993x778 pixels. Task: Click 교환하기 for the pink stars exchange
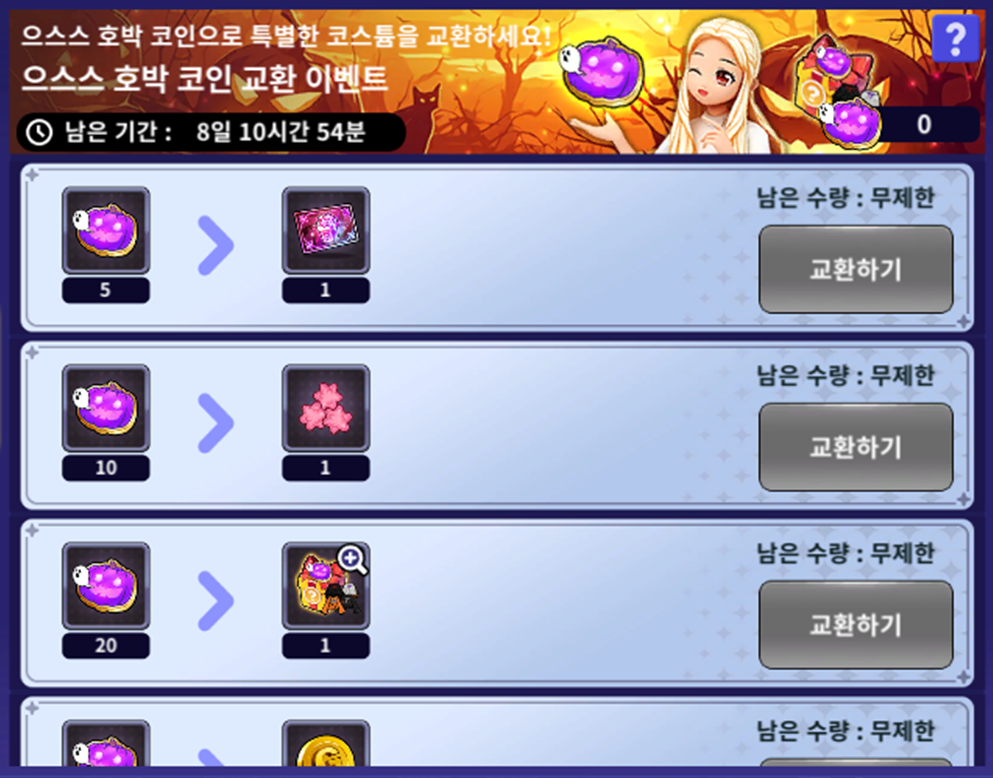tap(856, 447)
